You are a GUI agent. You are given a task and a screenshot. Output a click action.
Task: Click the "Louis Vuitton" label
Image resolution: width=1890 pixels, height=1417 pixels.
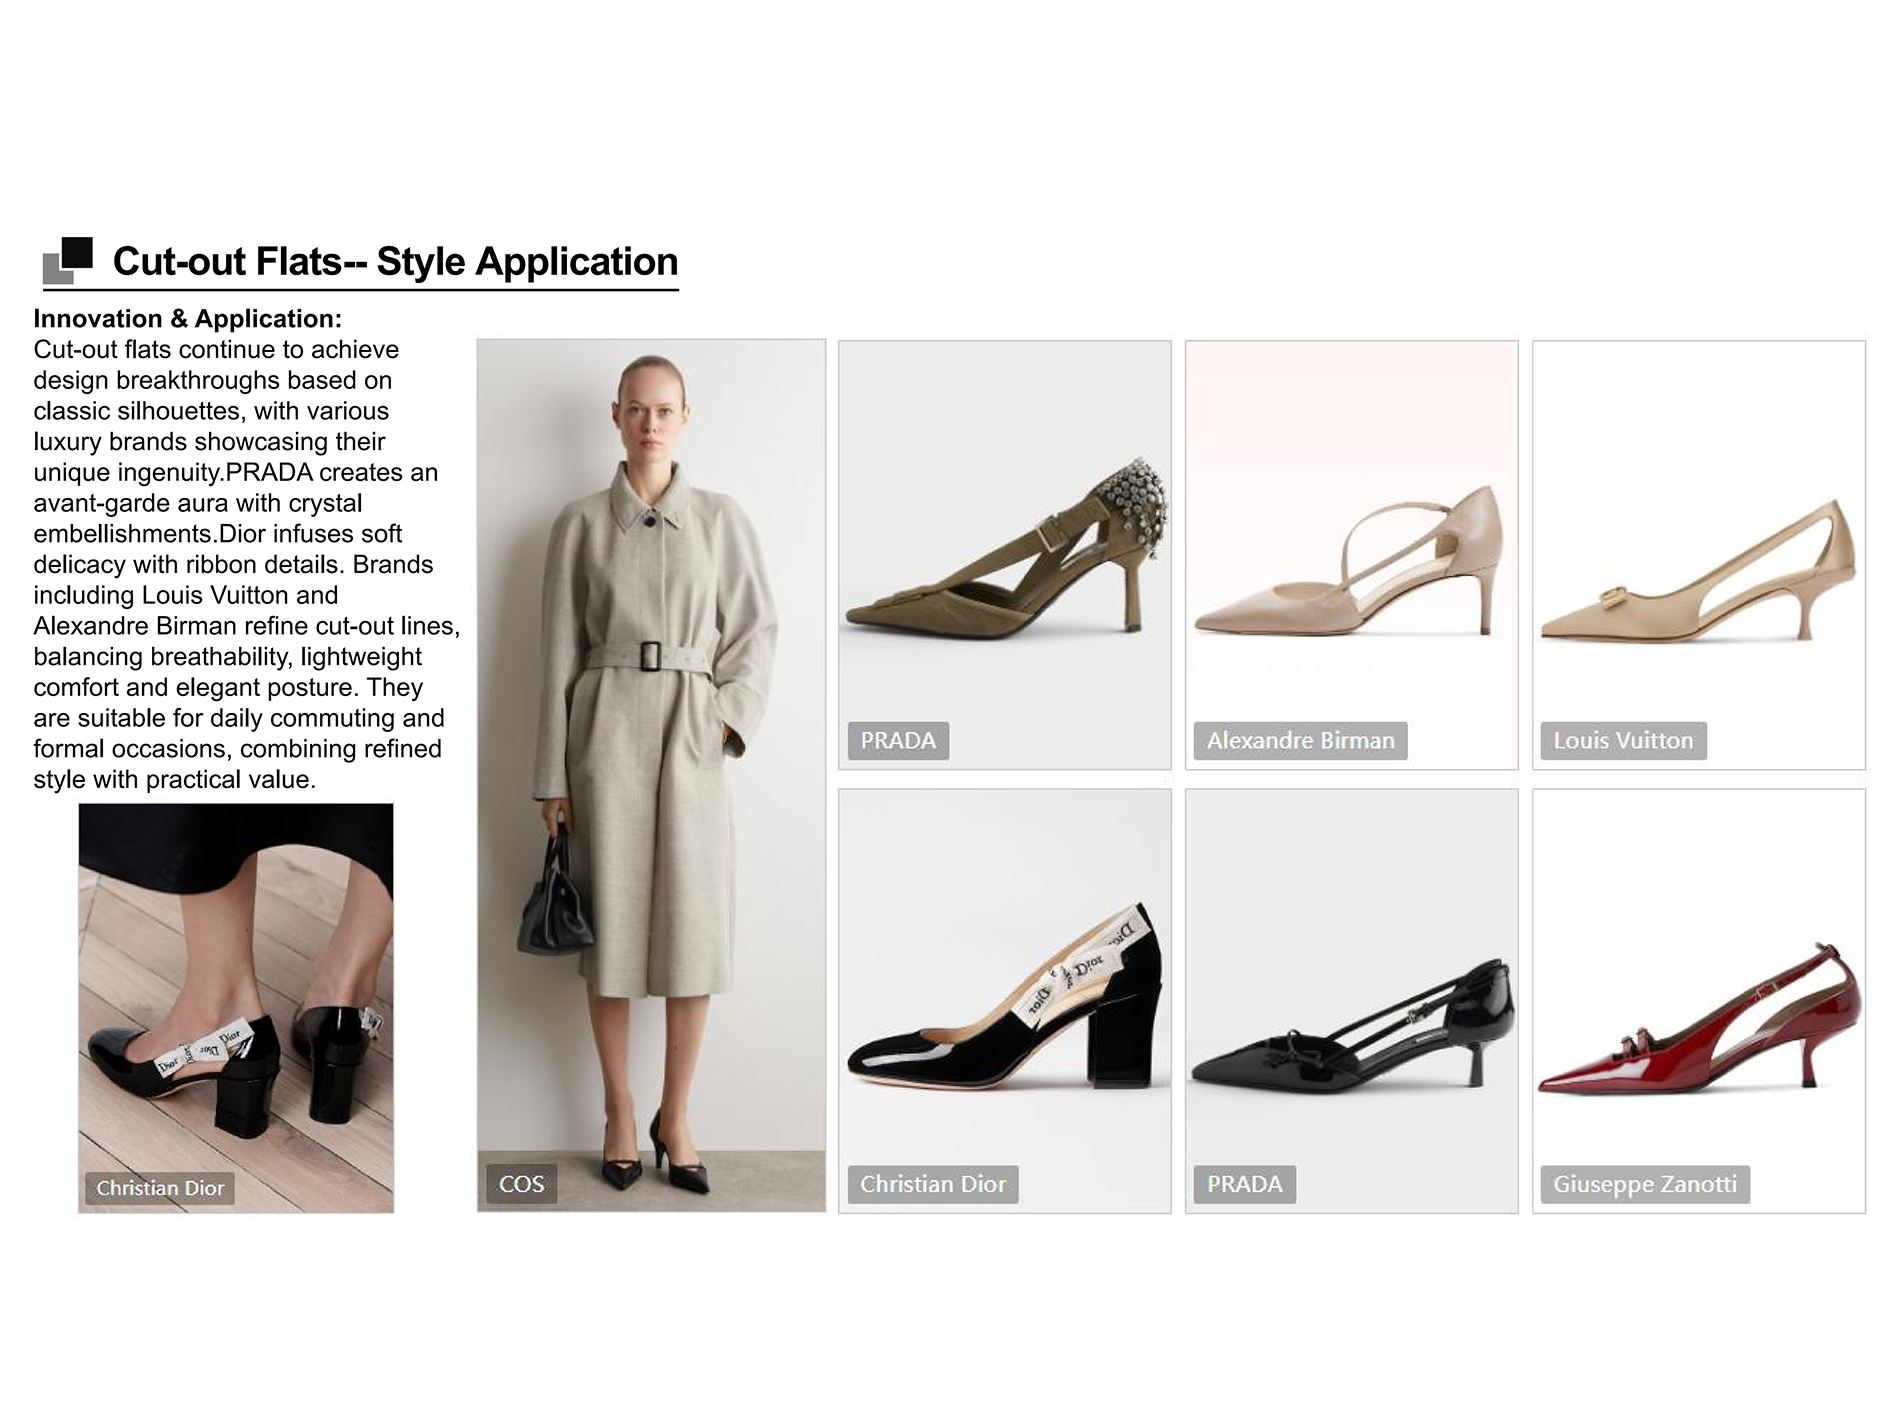point(1624,741)
